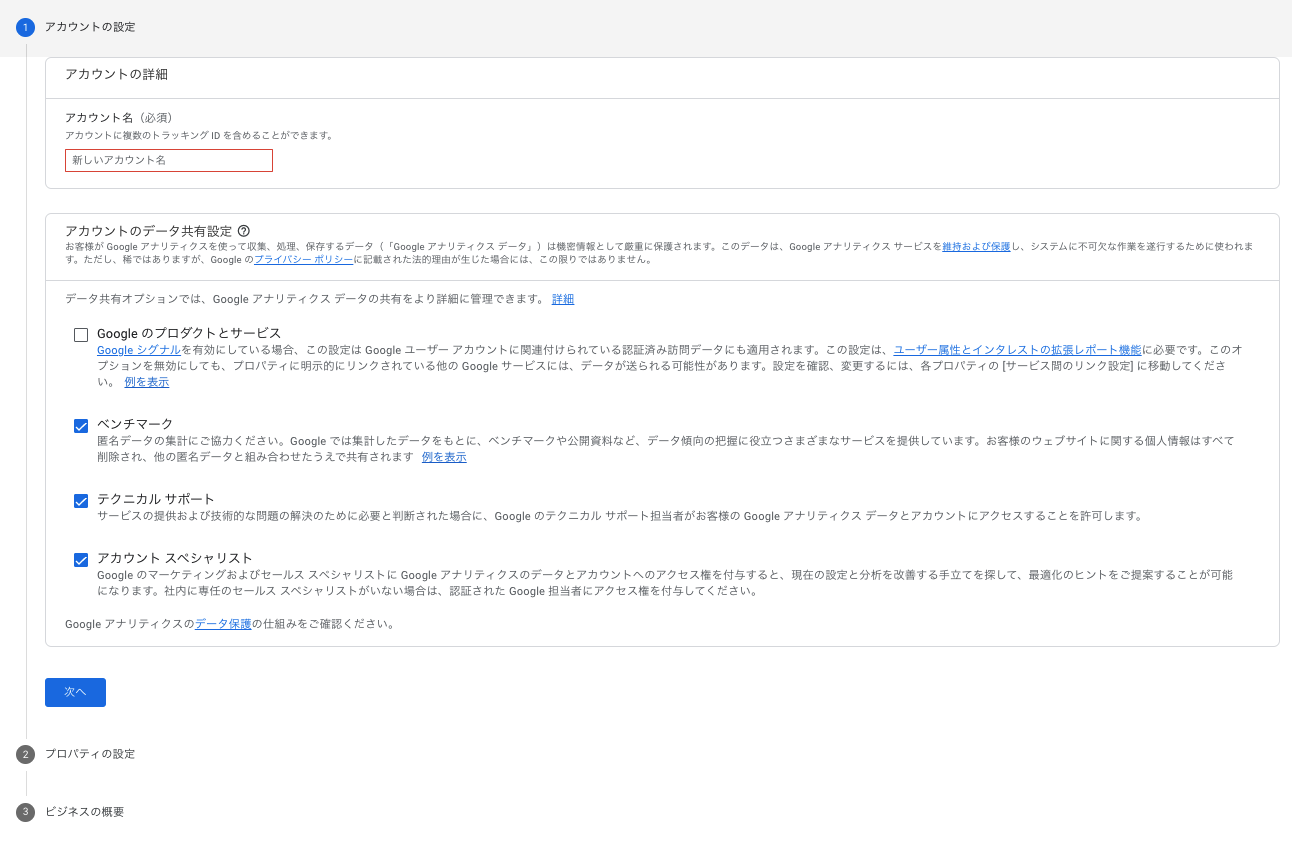Click 例を表示 next to ベンチマーク description
Viewport: 1292px width, 859px height.
point(443,455)
